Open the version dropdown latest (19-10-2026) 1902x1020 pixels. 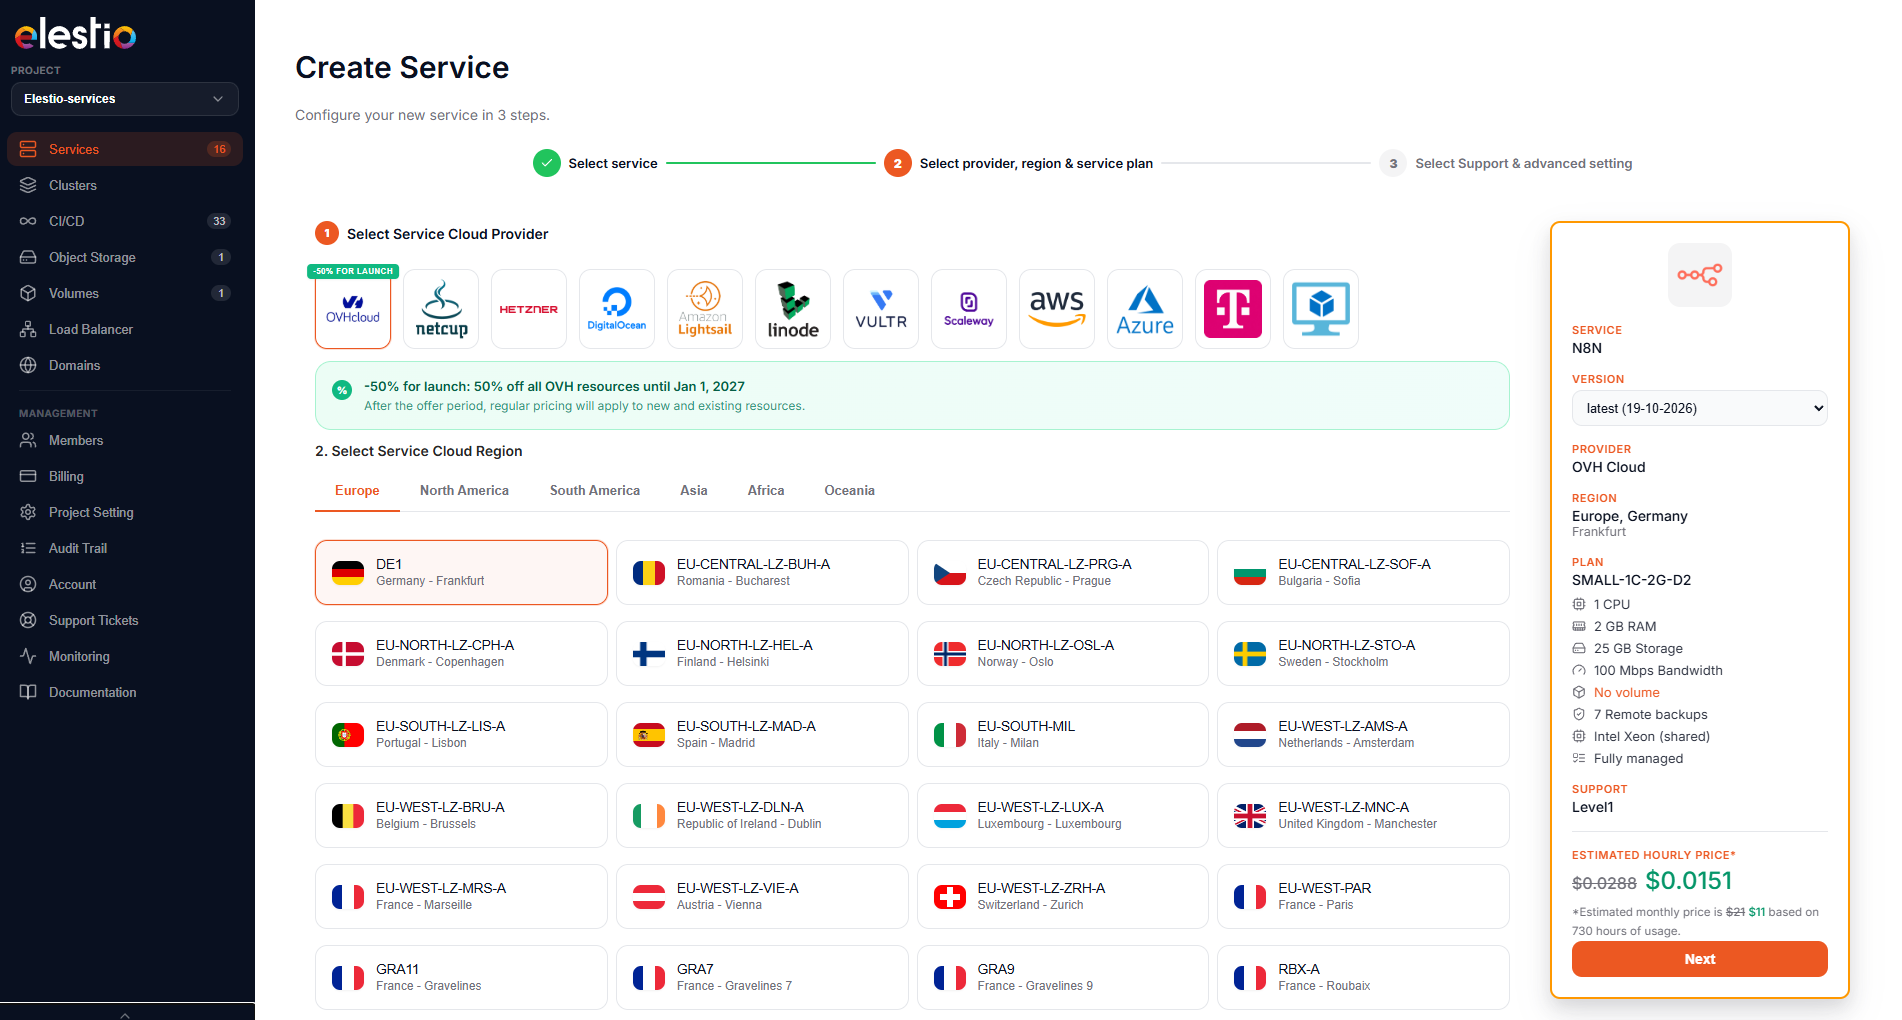pos(1699,408)
